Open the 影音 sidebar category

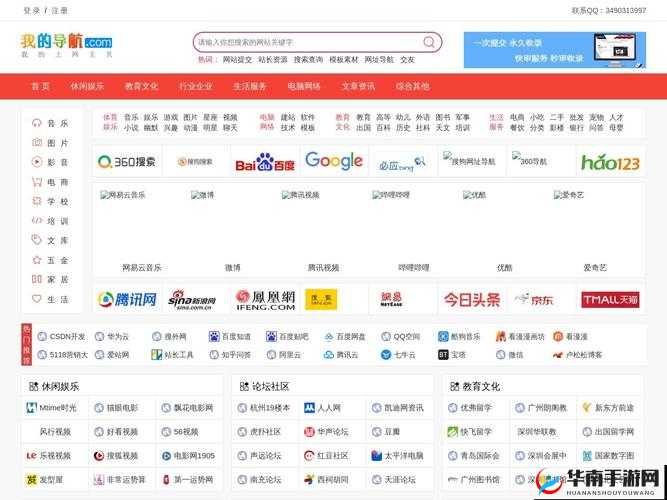tap(51, 163)
